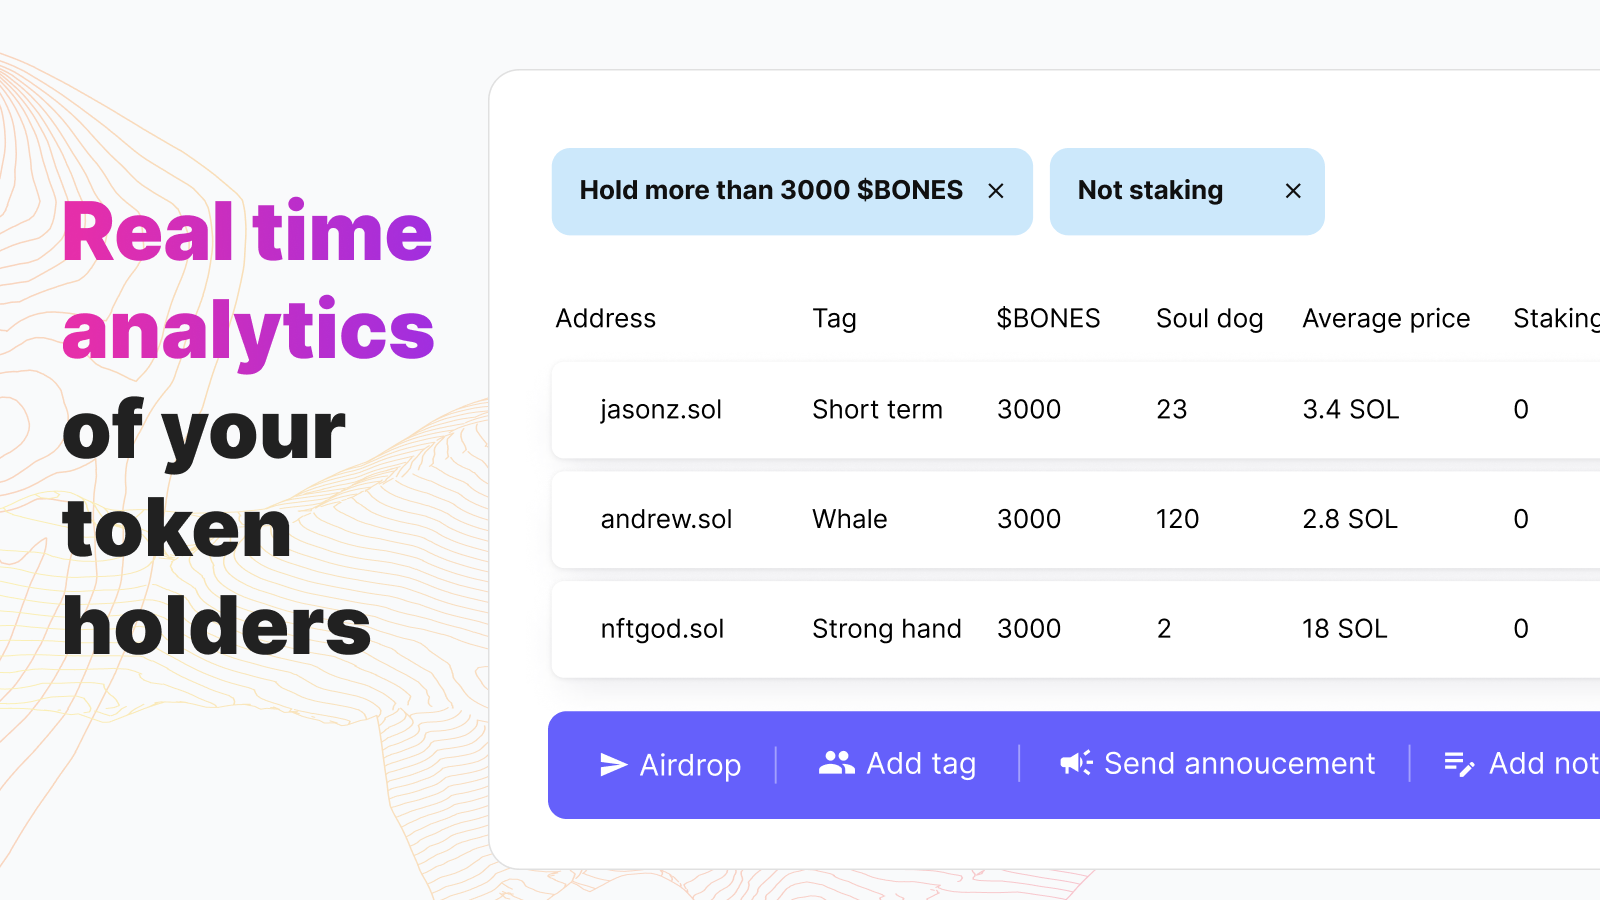Select the Short term tag on jasonz.sol

point(877,409)
